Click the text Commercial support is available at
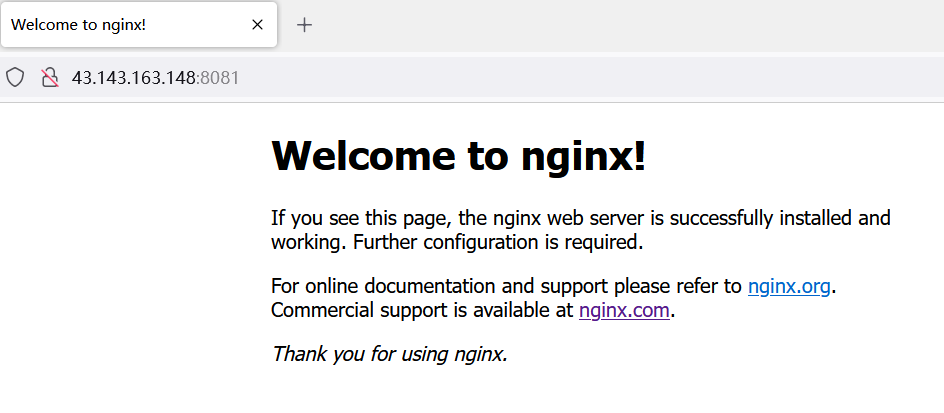 click(x=422, y=311)
